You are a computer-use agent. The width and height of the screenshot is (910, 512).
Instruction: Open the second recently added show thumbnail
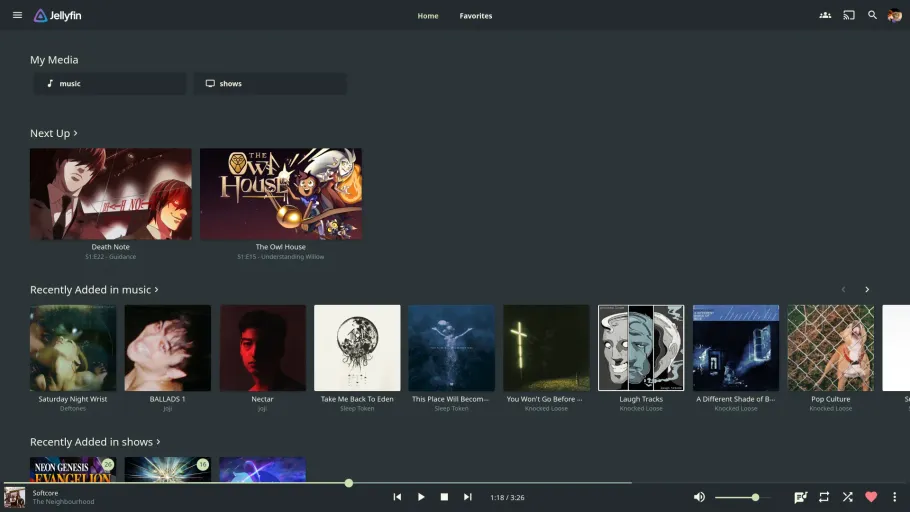[168, 469]
